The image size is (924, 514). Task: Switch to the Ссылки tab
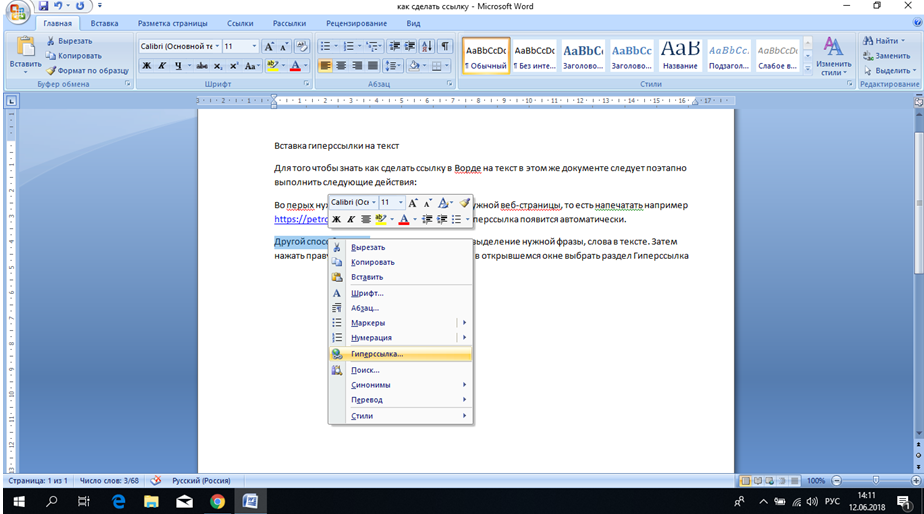(240, 24)
